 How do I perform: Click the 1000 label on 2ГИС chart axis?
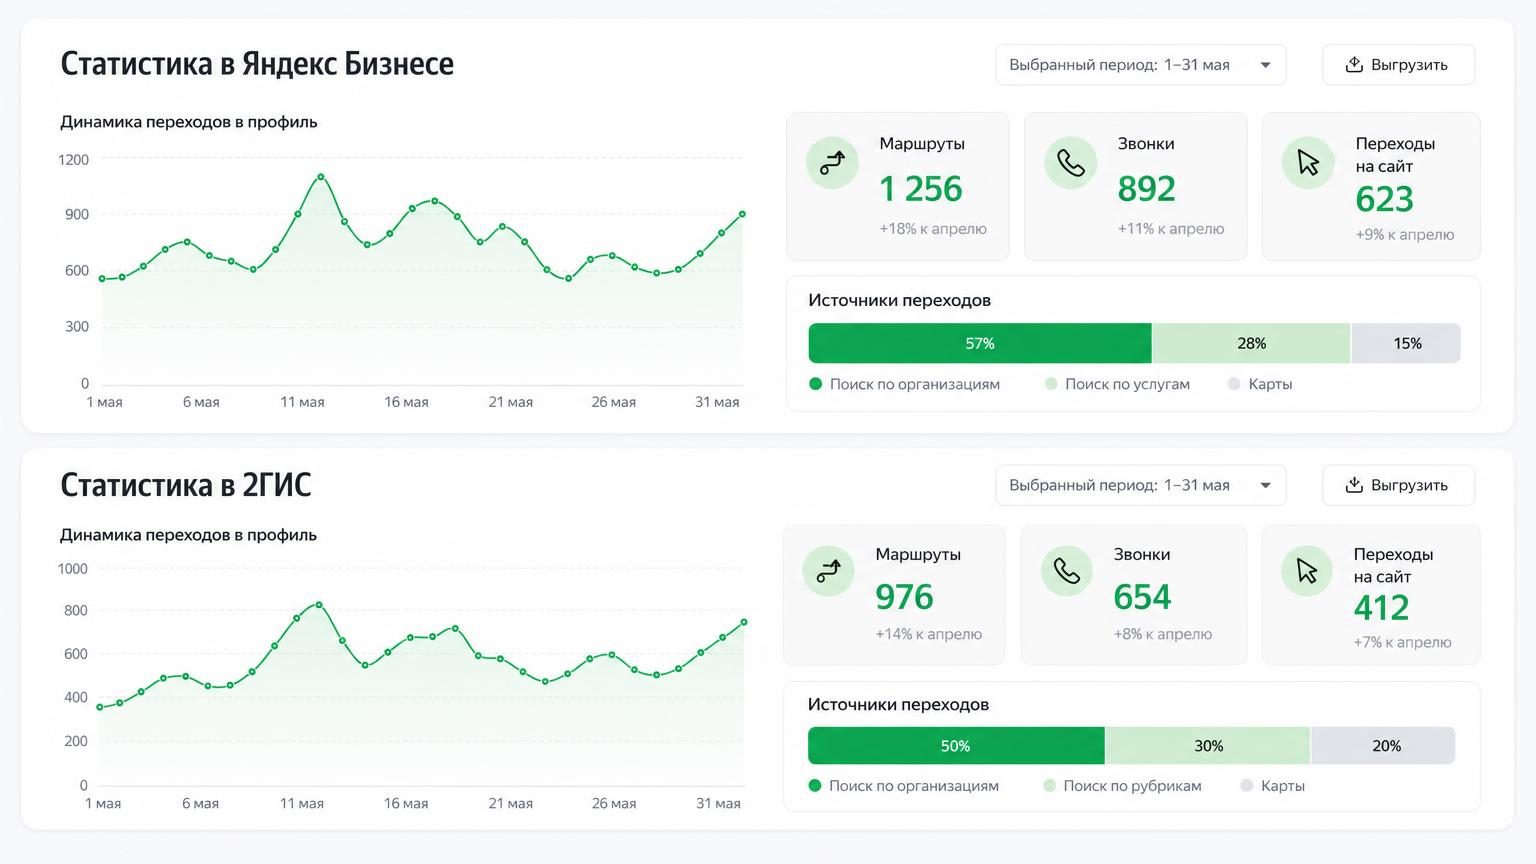73,569
